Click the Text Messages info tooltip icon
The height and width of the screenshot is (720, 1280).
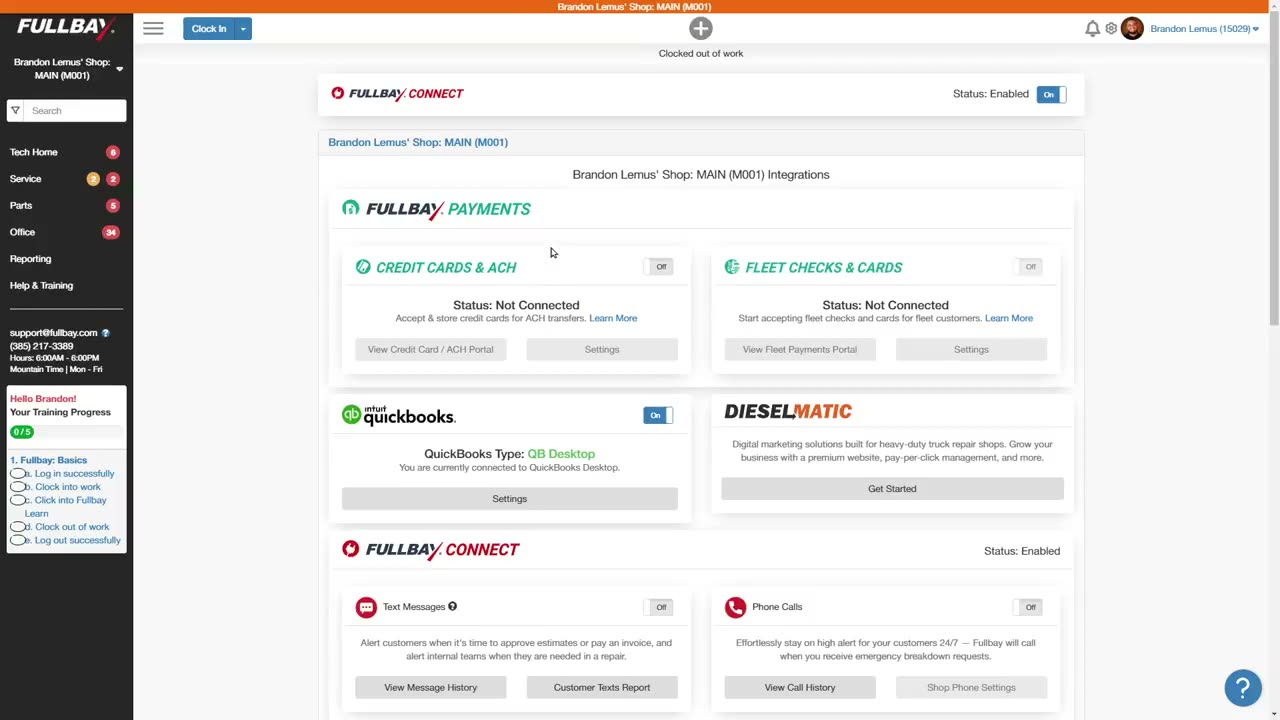452,606
